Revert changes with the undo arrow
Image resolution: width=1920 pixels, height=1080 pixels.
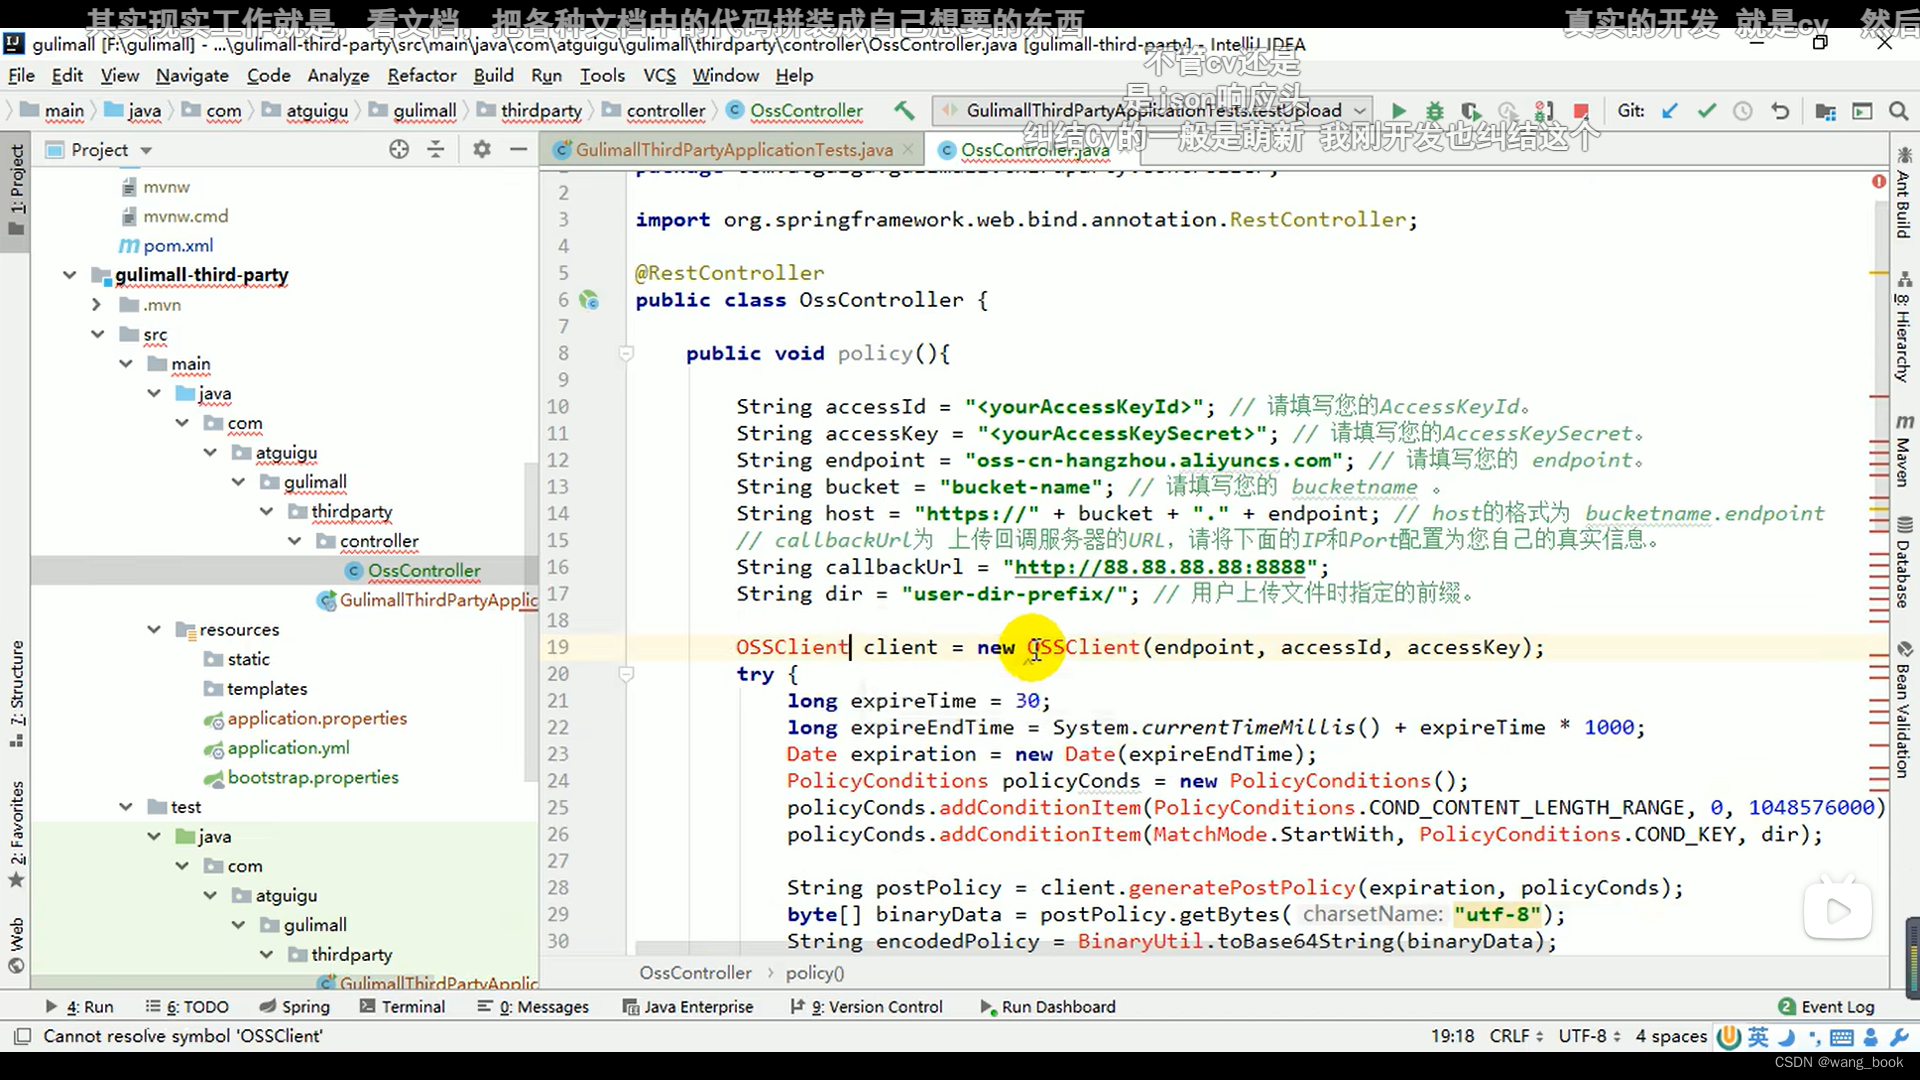(1780, 111)
